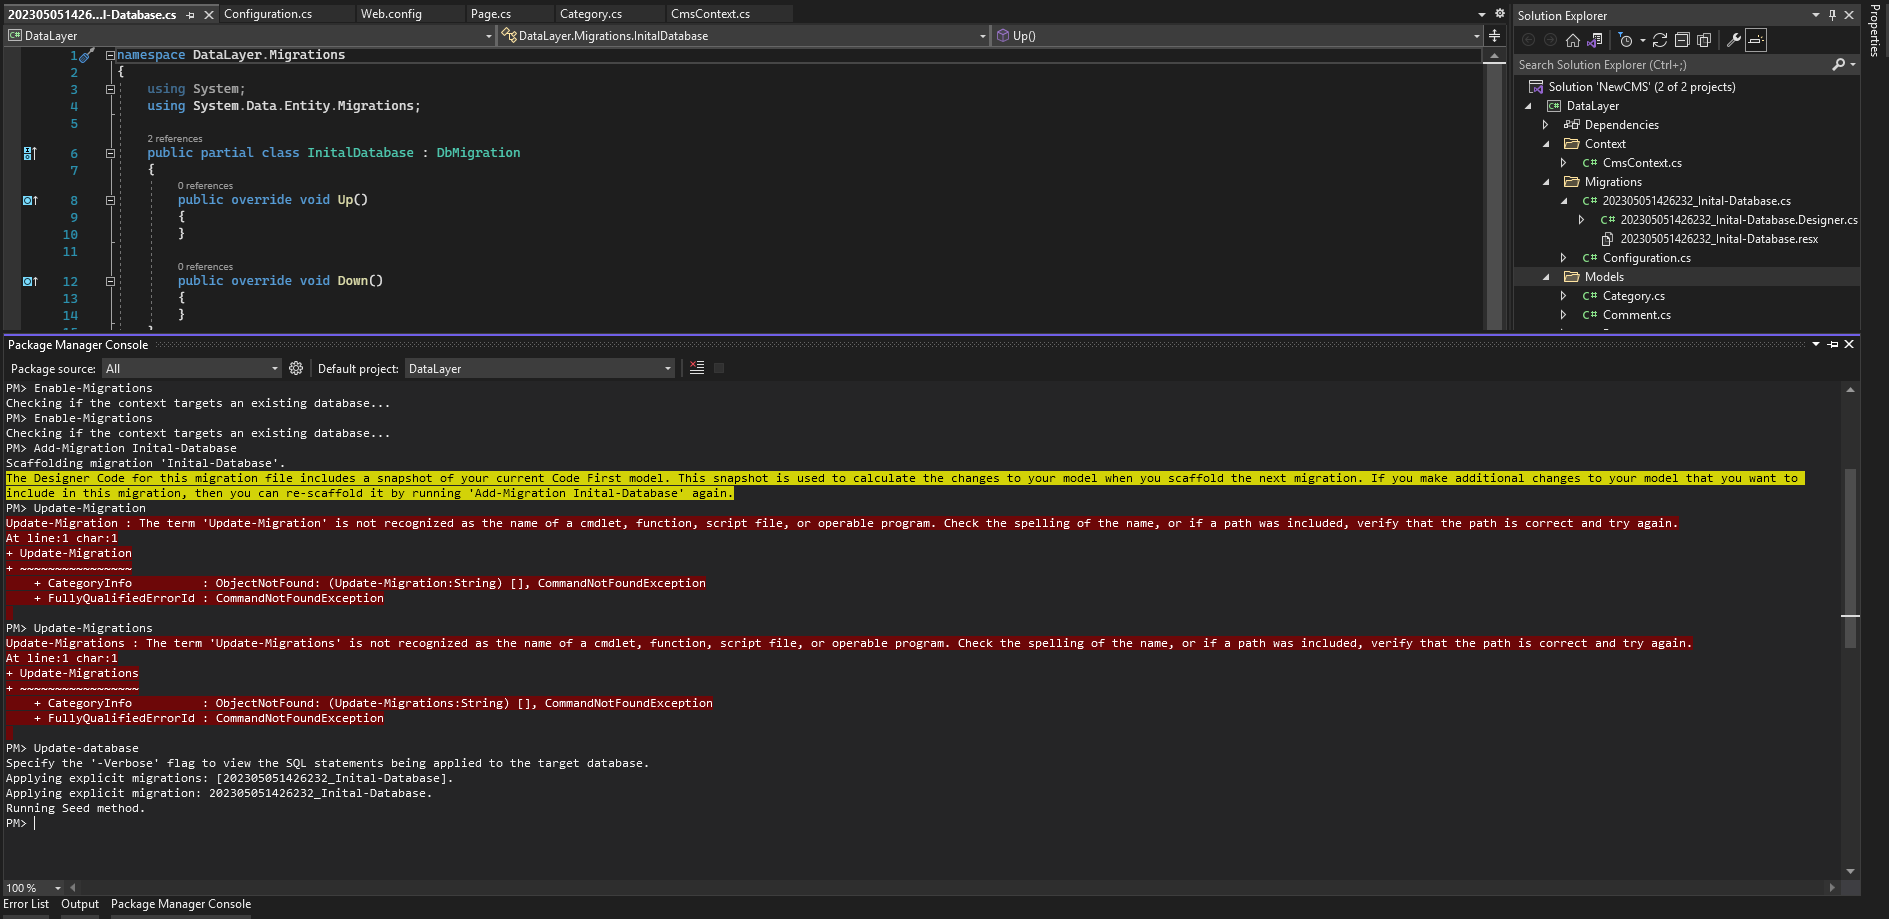Select Configuration.cs file in Migrations folder
Screen dimensions: 1889x919
coord(1646,258)
